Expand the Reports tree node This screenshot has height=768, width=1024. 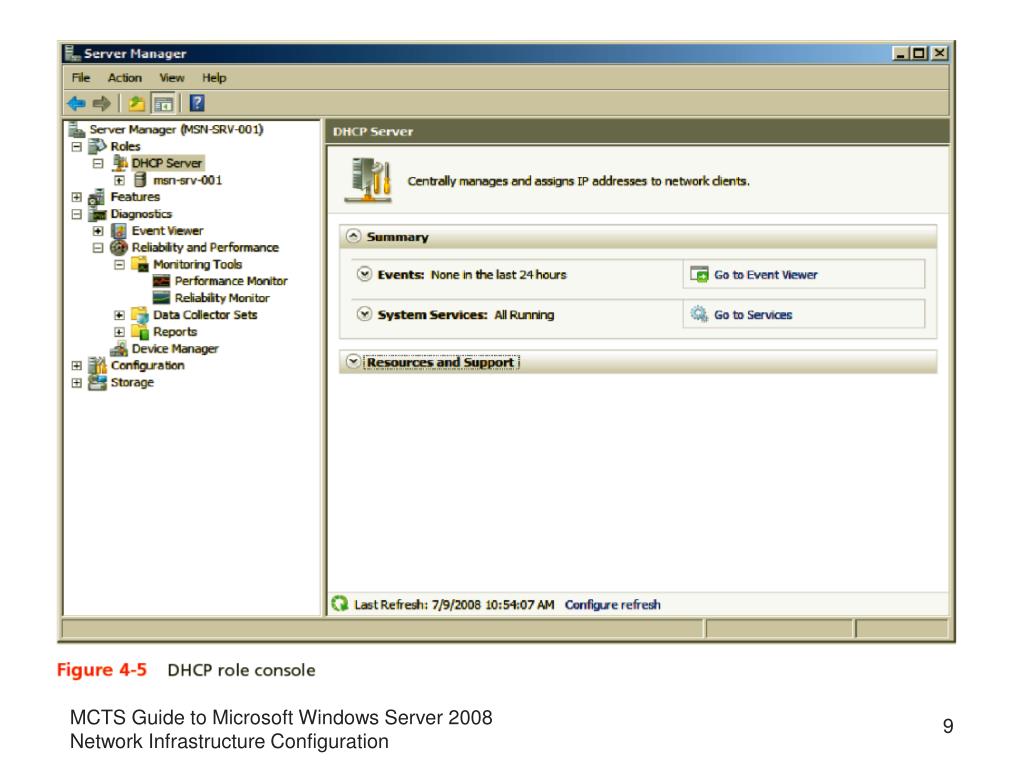119,332
